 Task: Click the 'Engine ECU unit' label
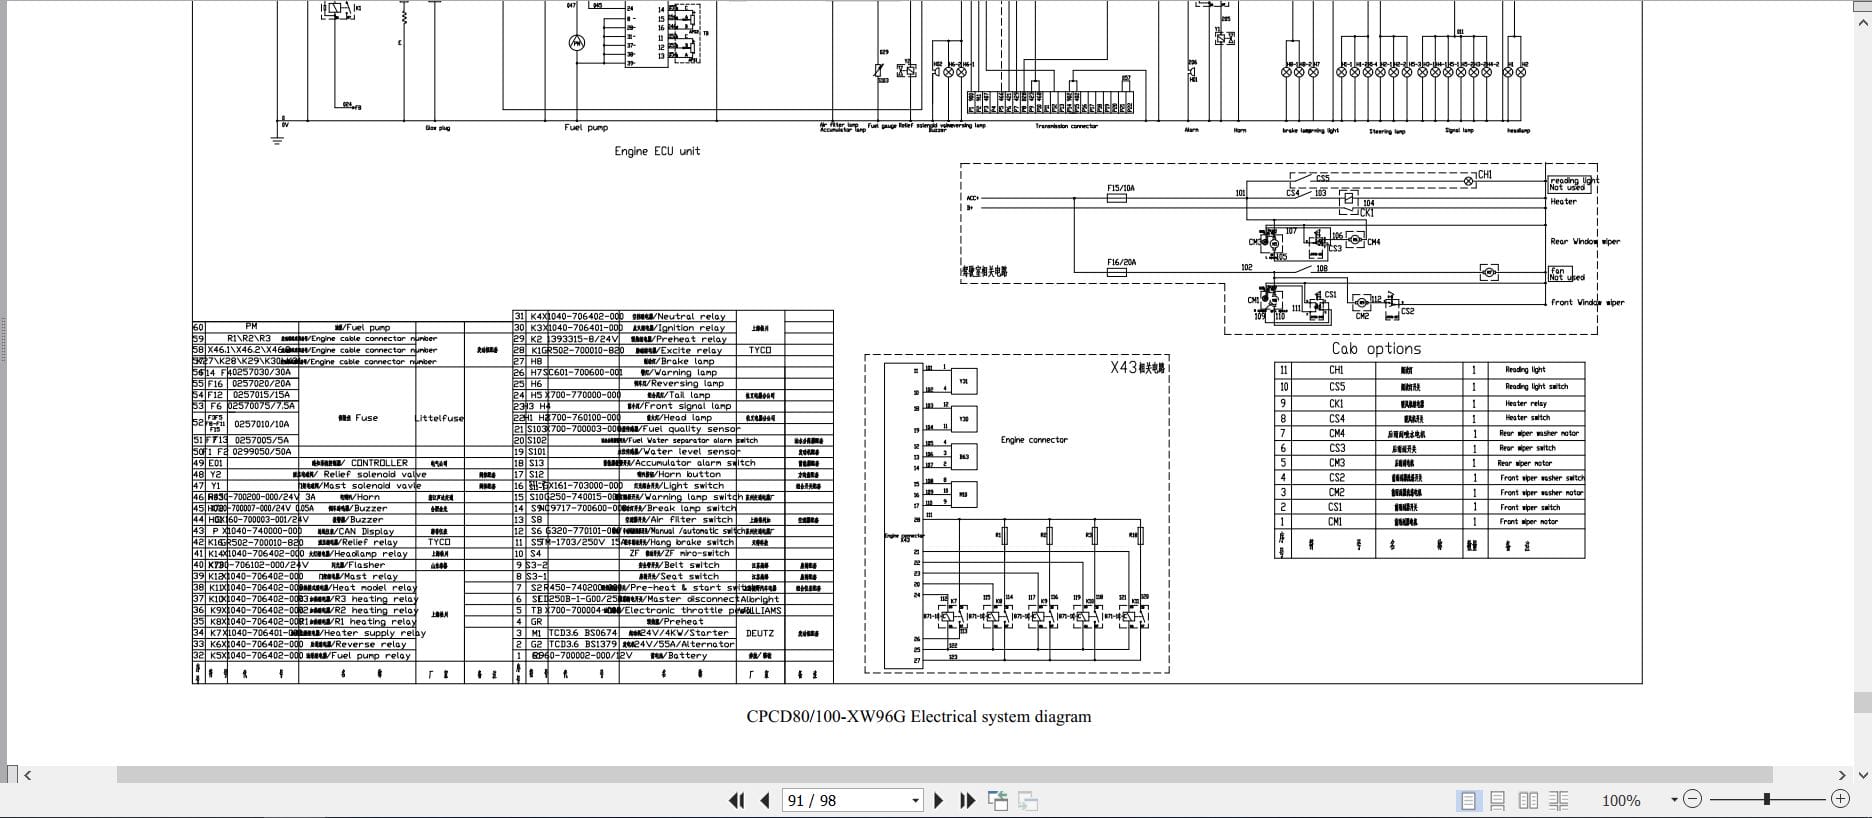tap(657, 151)
